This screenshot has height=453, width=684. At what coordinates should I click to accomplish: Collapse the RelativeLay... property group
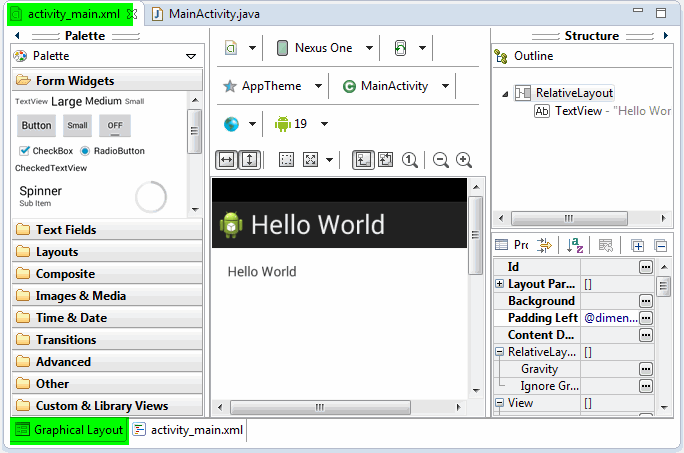tap(499, 352)
